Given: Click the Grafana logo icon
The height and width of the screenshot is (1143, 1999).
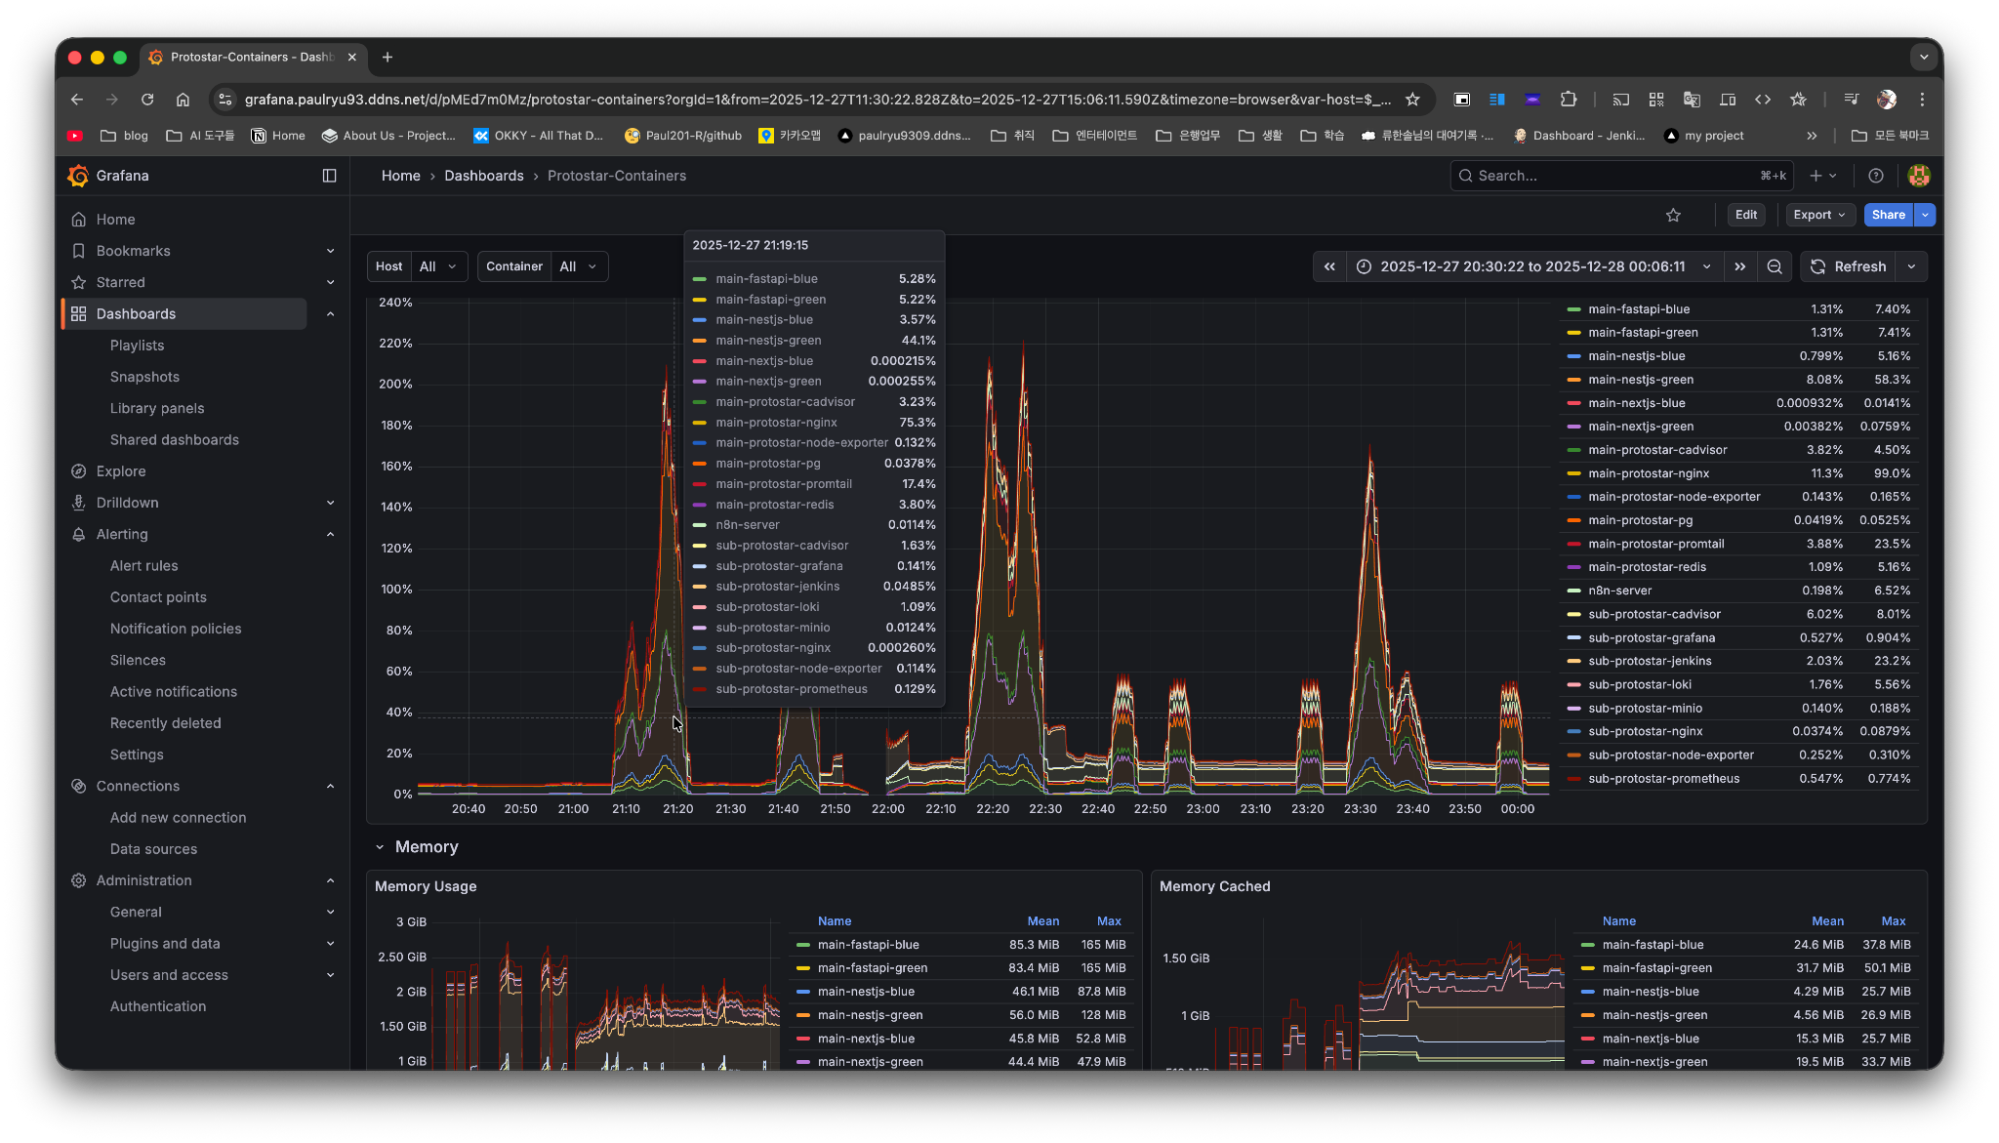Looking at the screenshot, I should (x=78, y=176).
